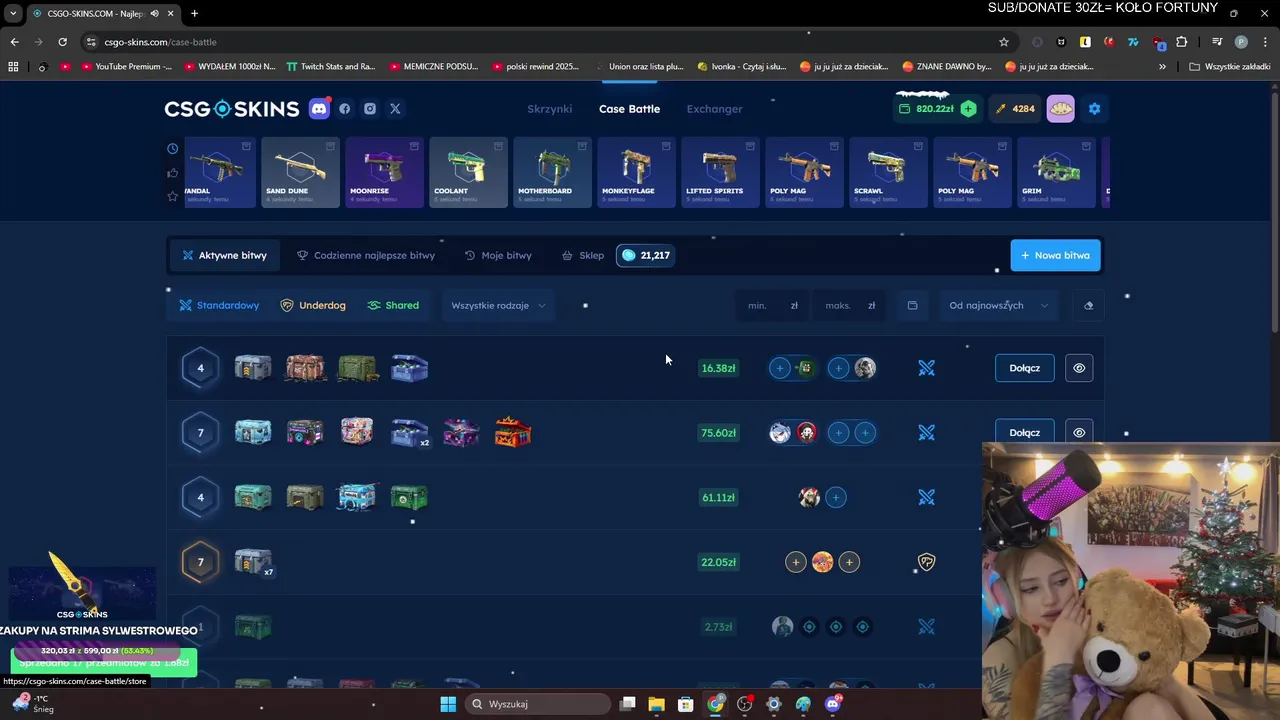Open the Case Battle menu item
The height and width of the screenshot is (720, 1280).
click(x=629, y=109)
